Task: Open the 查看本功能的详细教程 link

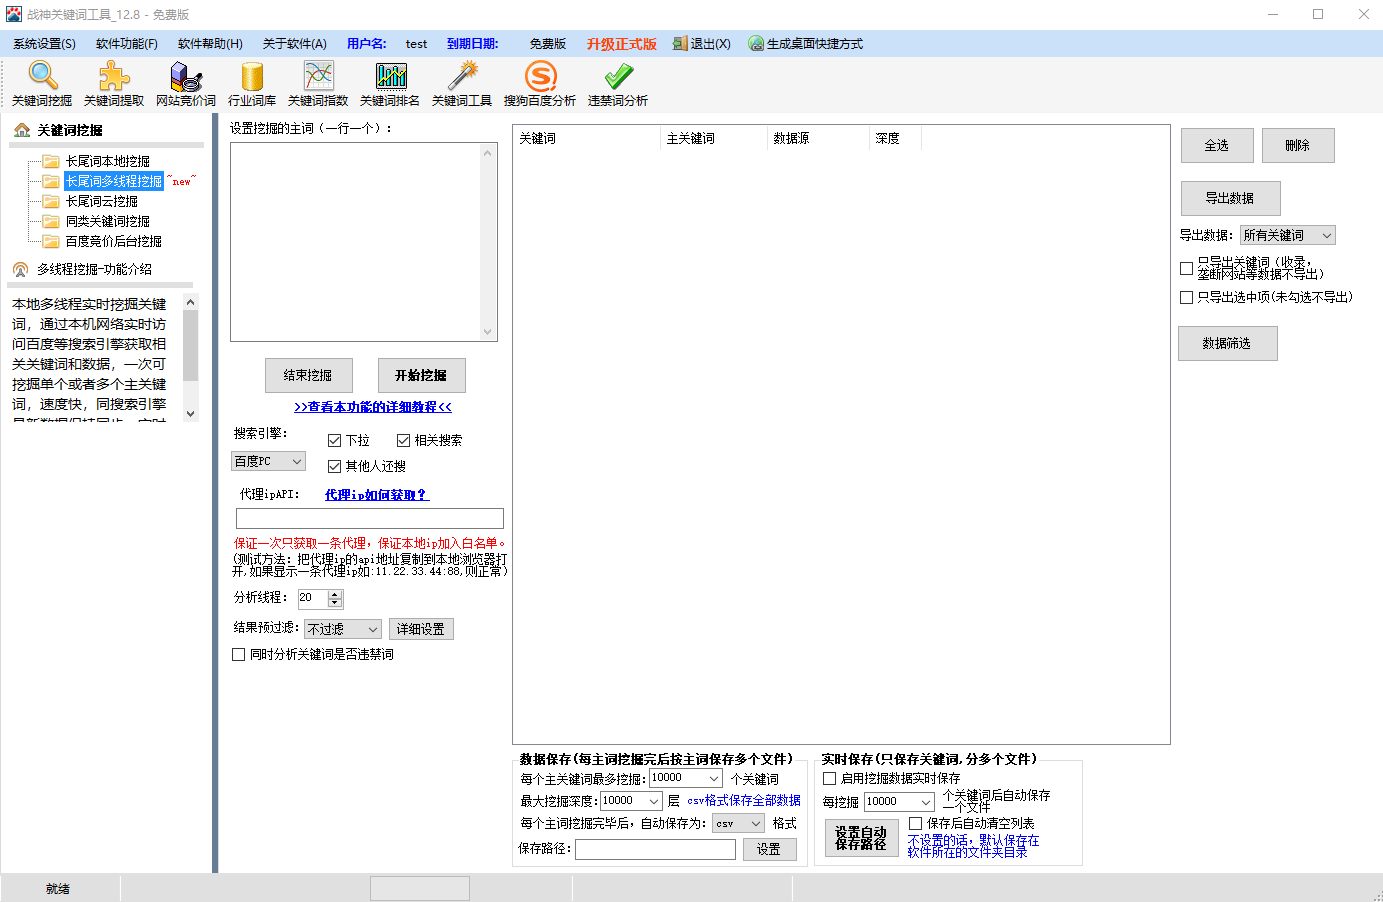Action: [373, 407]
